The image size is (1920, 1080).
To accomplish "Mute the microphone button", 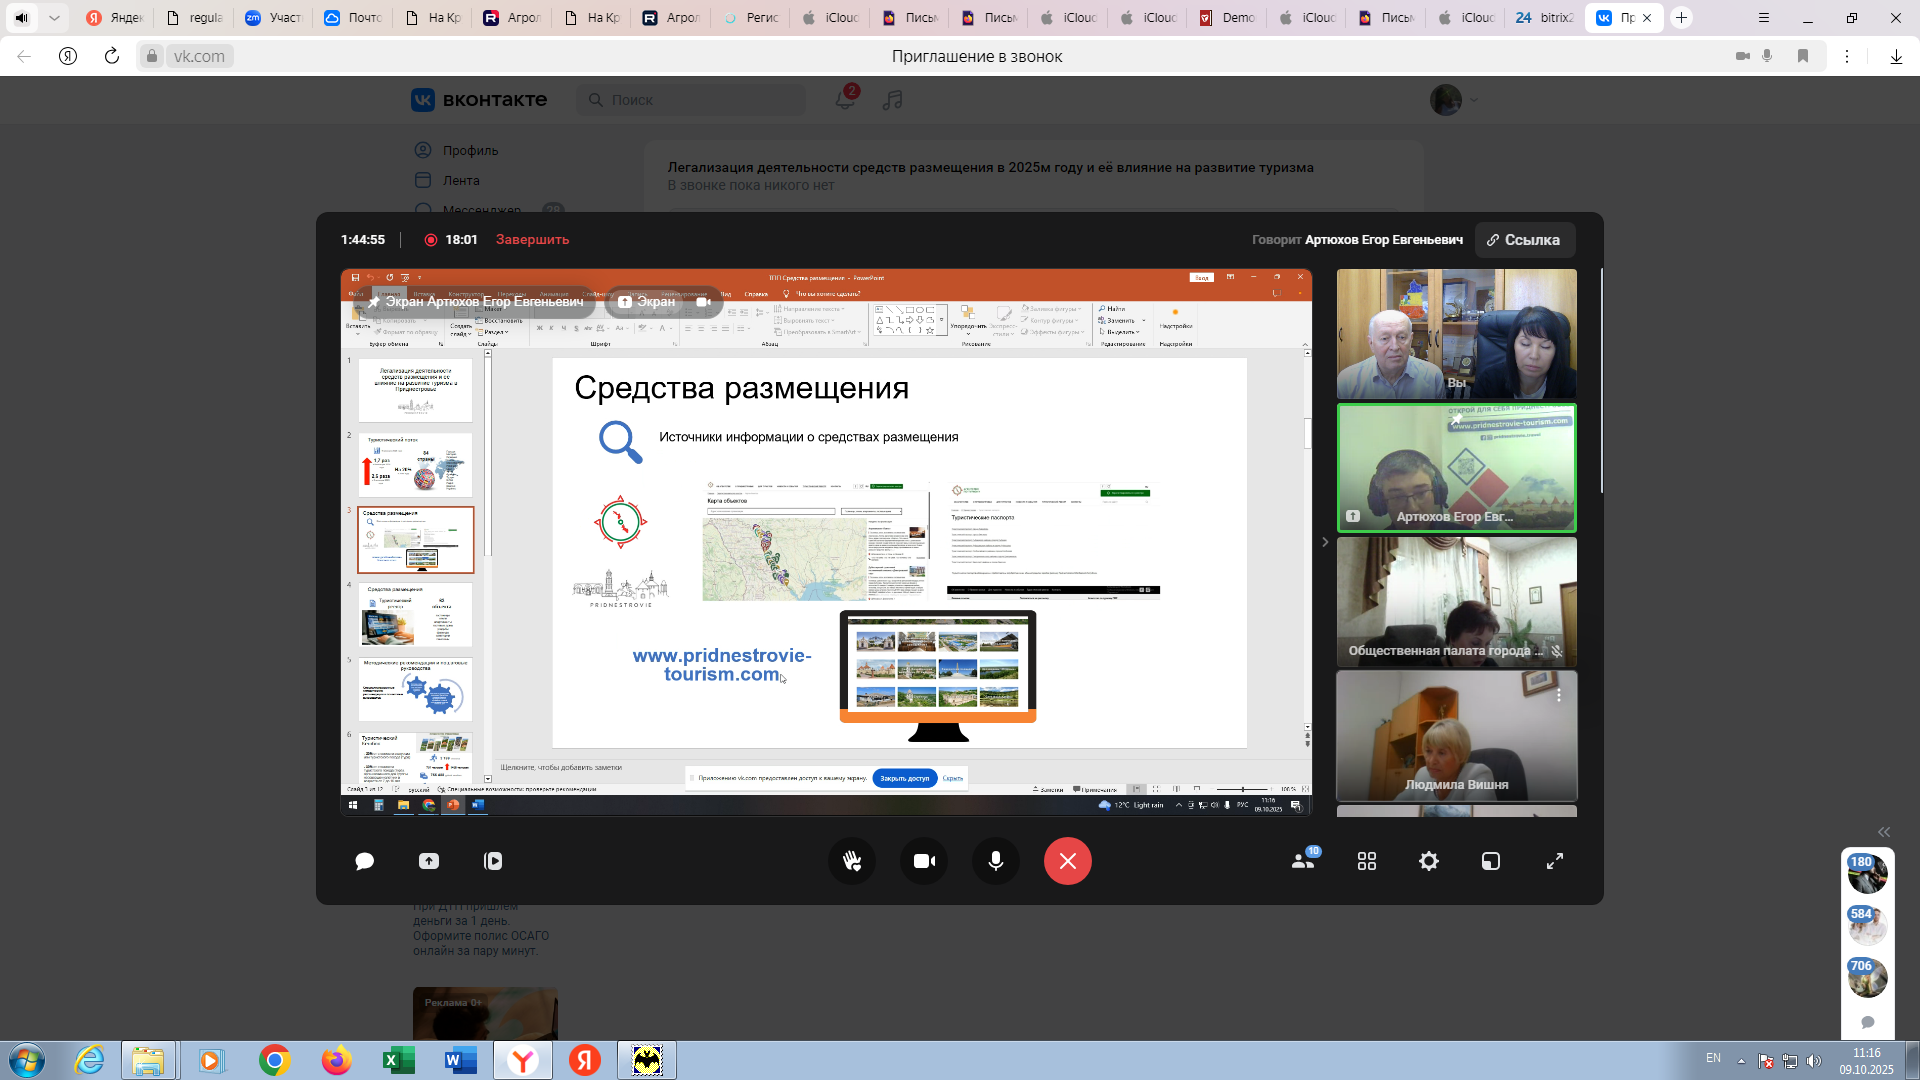I will (996, 861).
